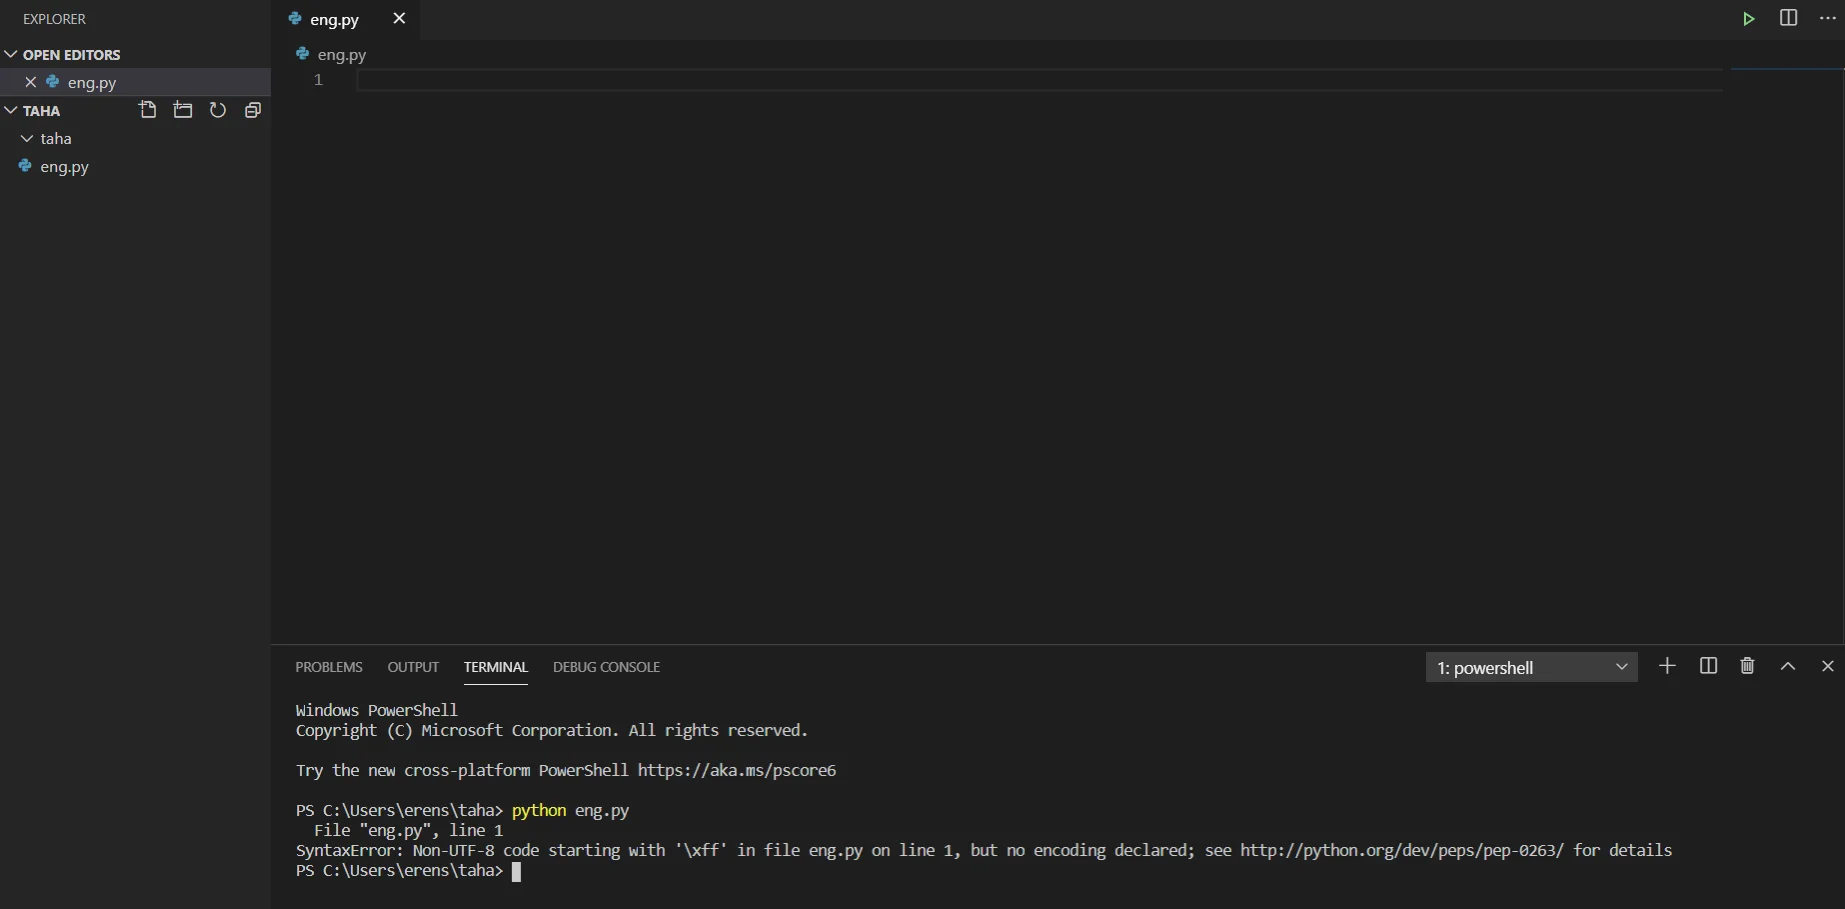
Task: Open the DEBUG CONSOLE tab
Action: (x=606, y=667)
